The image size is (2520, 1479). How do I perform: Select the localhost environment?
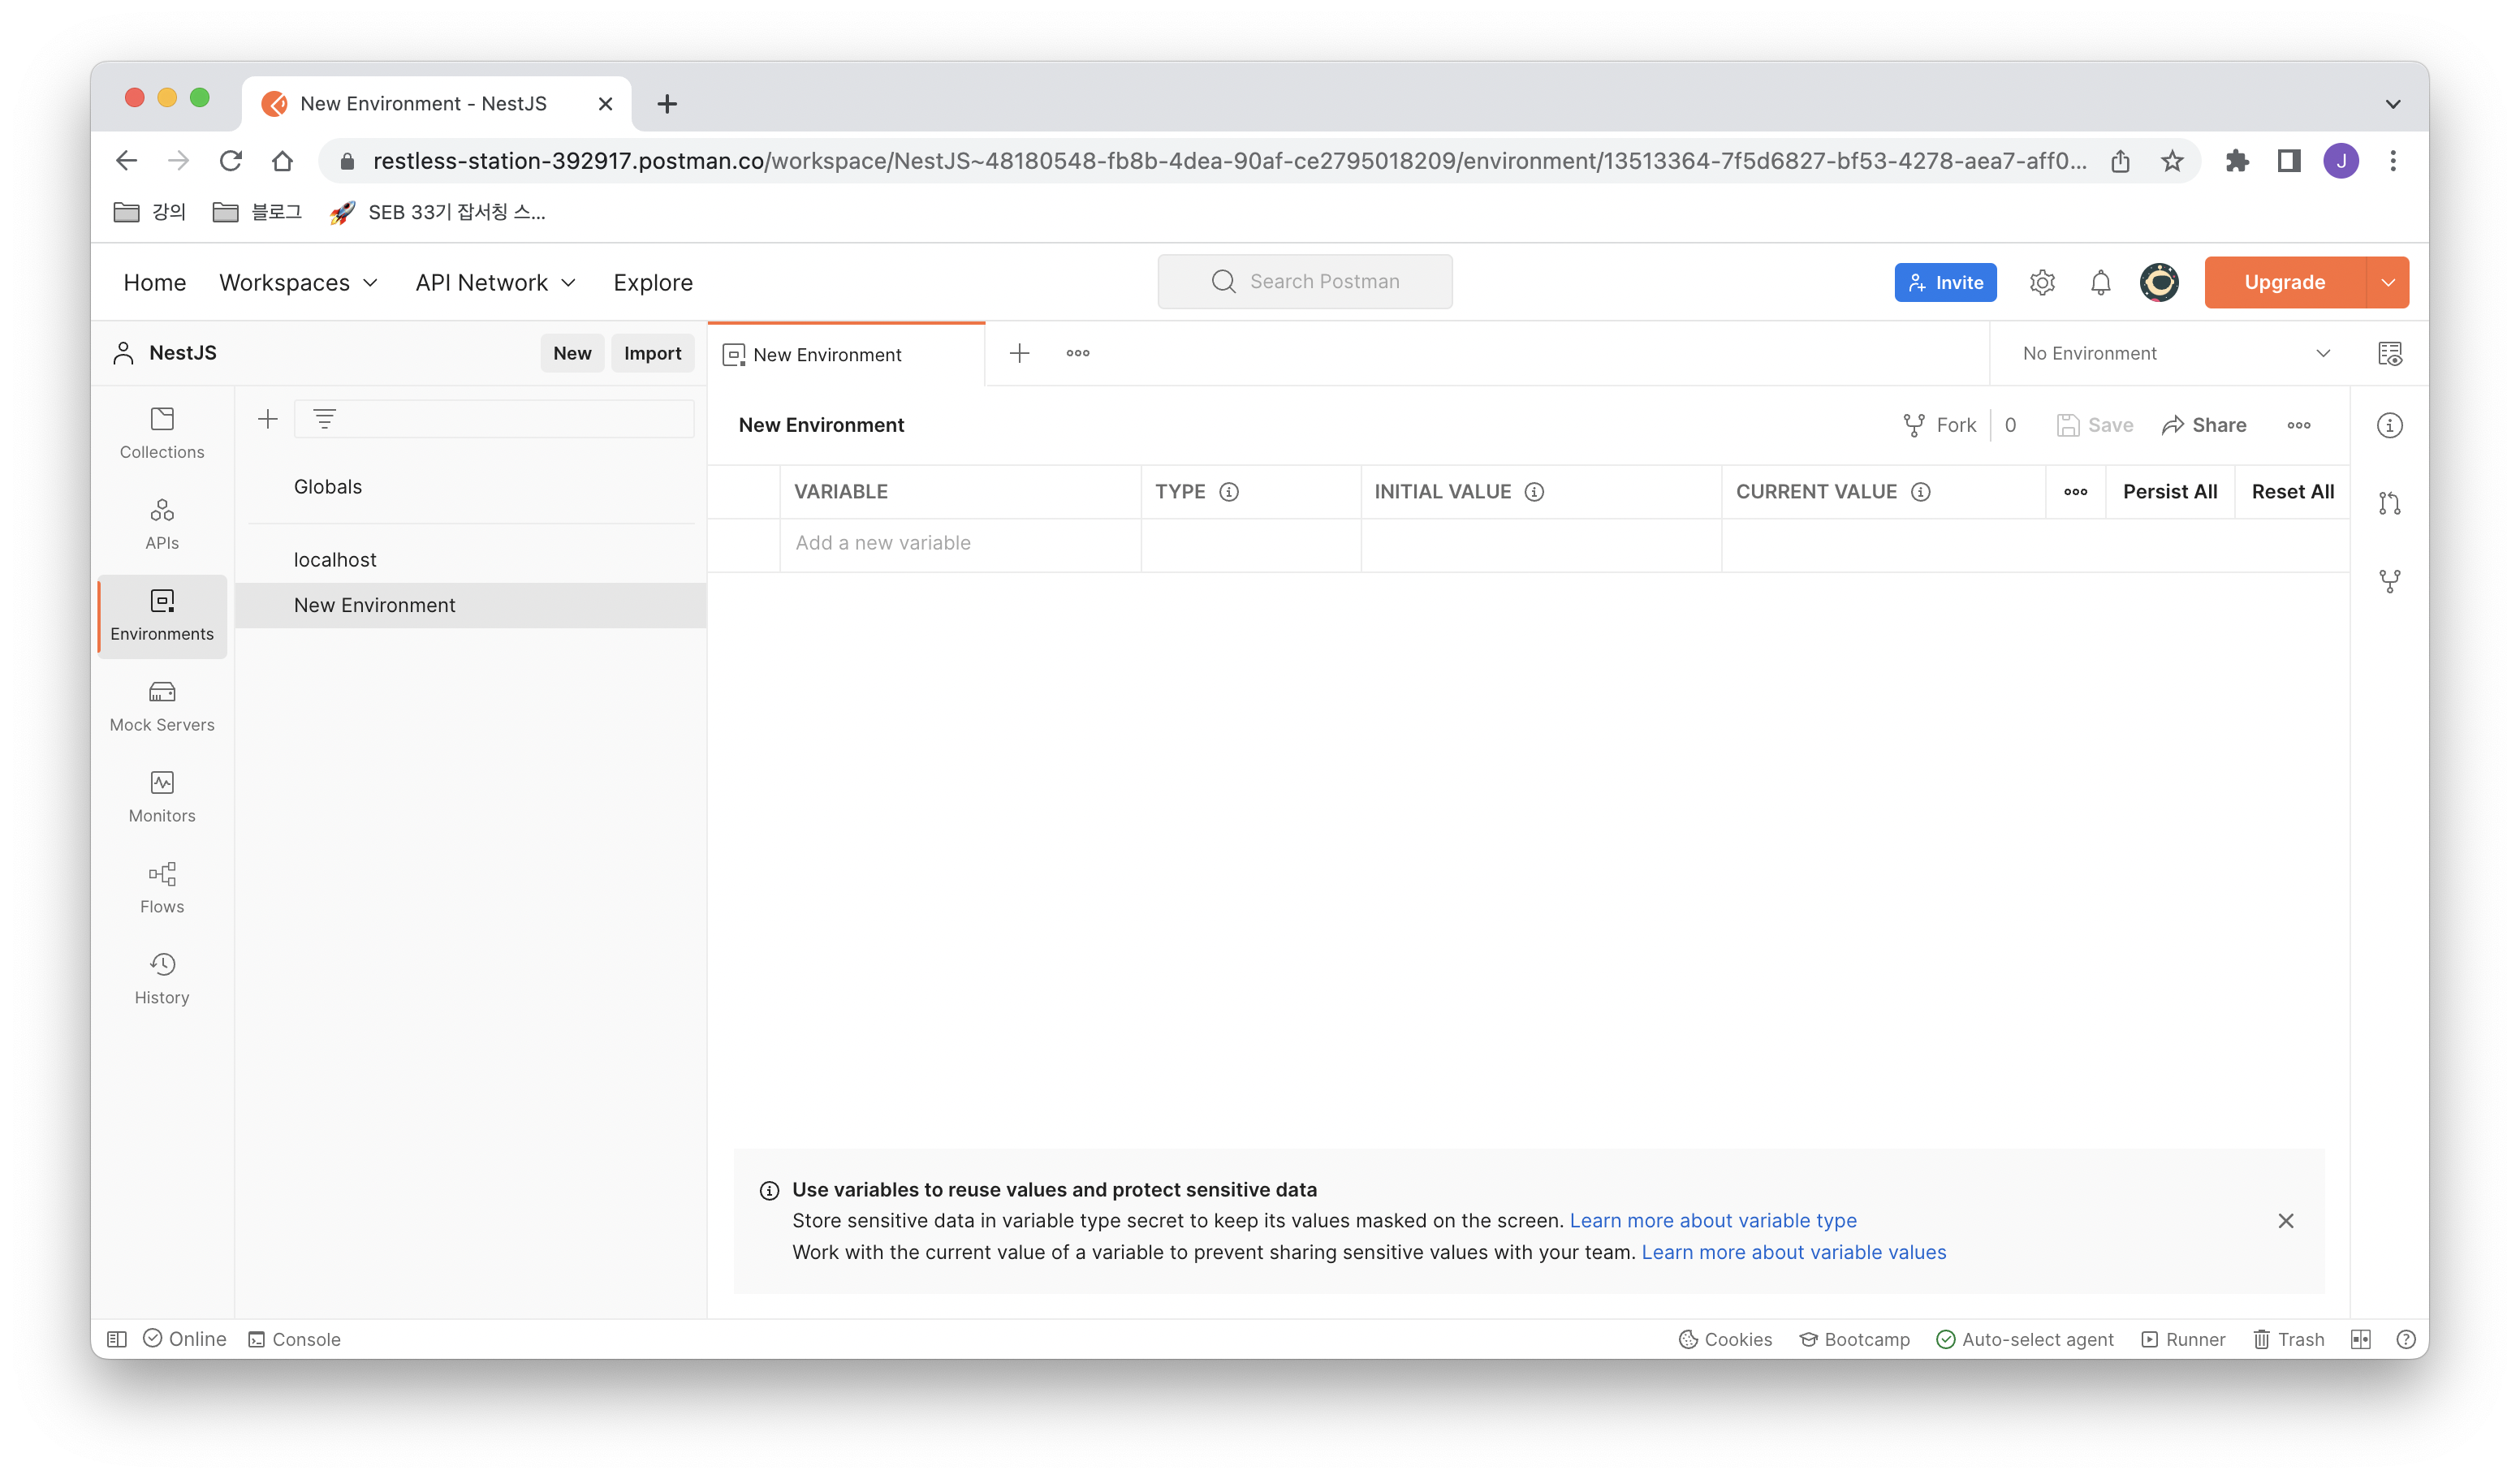[x=335, y=559]
